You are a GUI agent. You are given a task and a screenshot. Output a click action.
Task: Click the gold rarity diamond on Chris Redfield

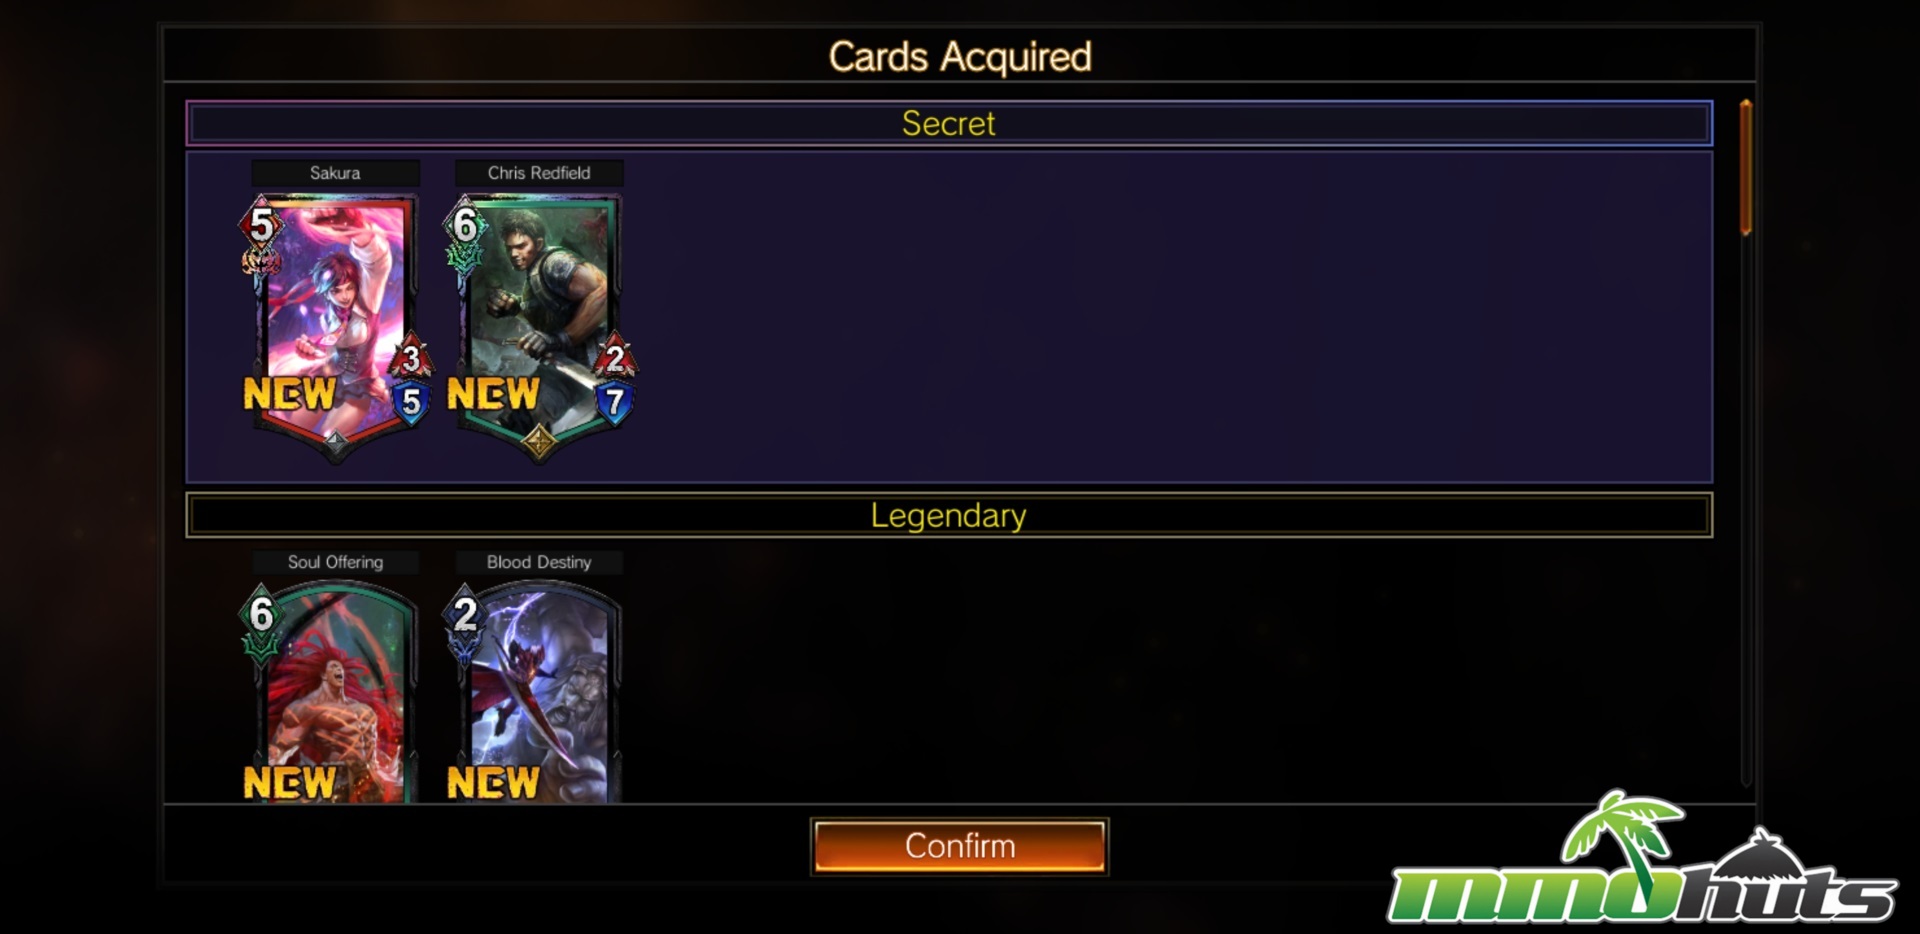coord(539,440)
